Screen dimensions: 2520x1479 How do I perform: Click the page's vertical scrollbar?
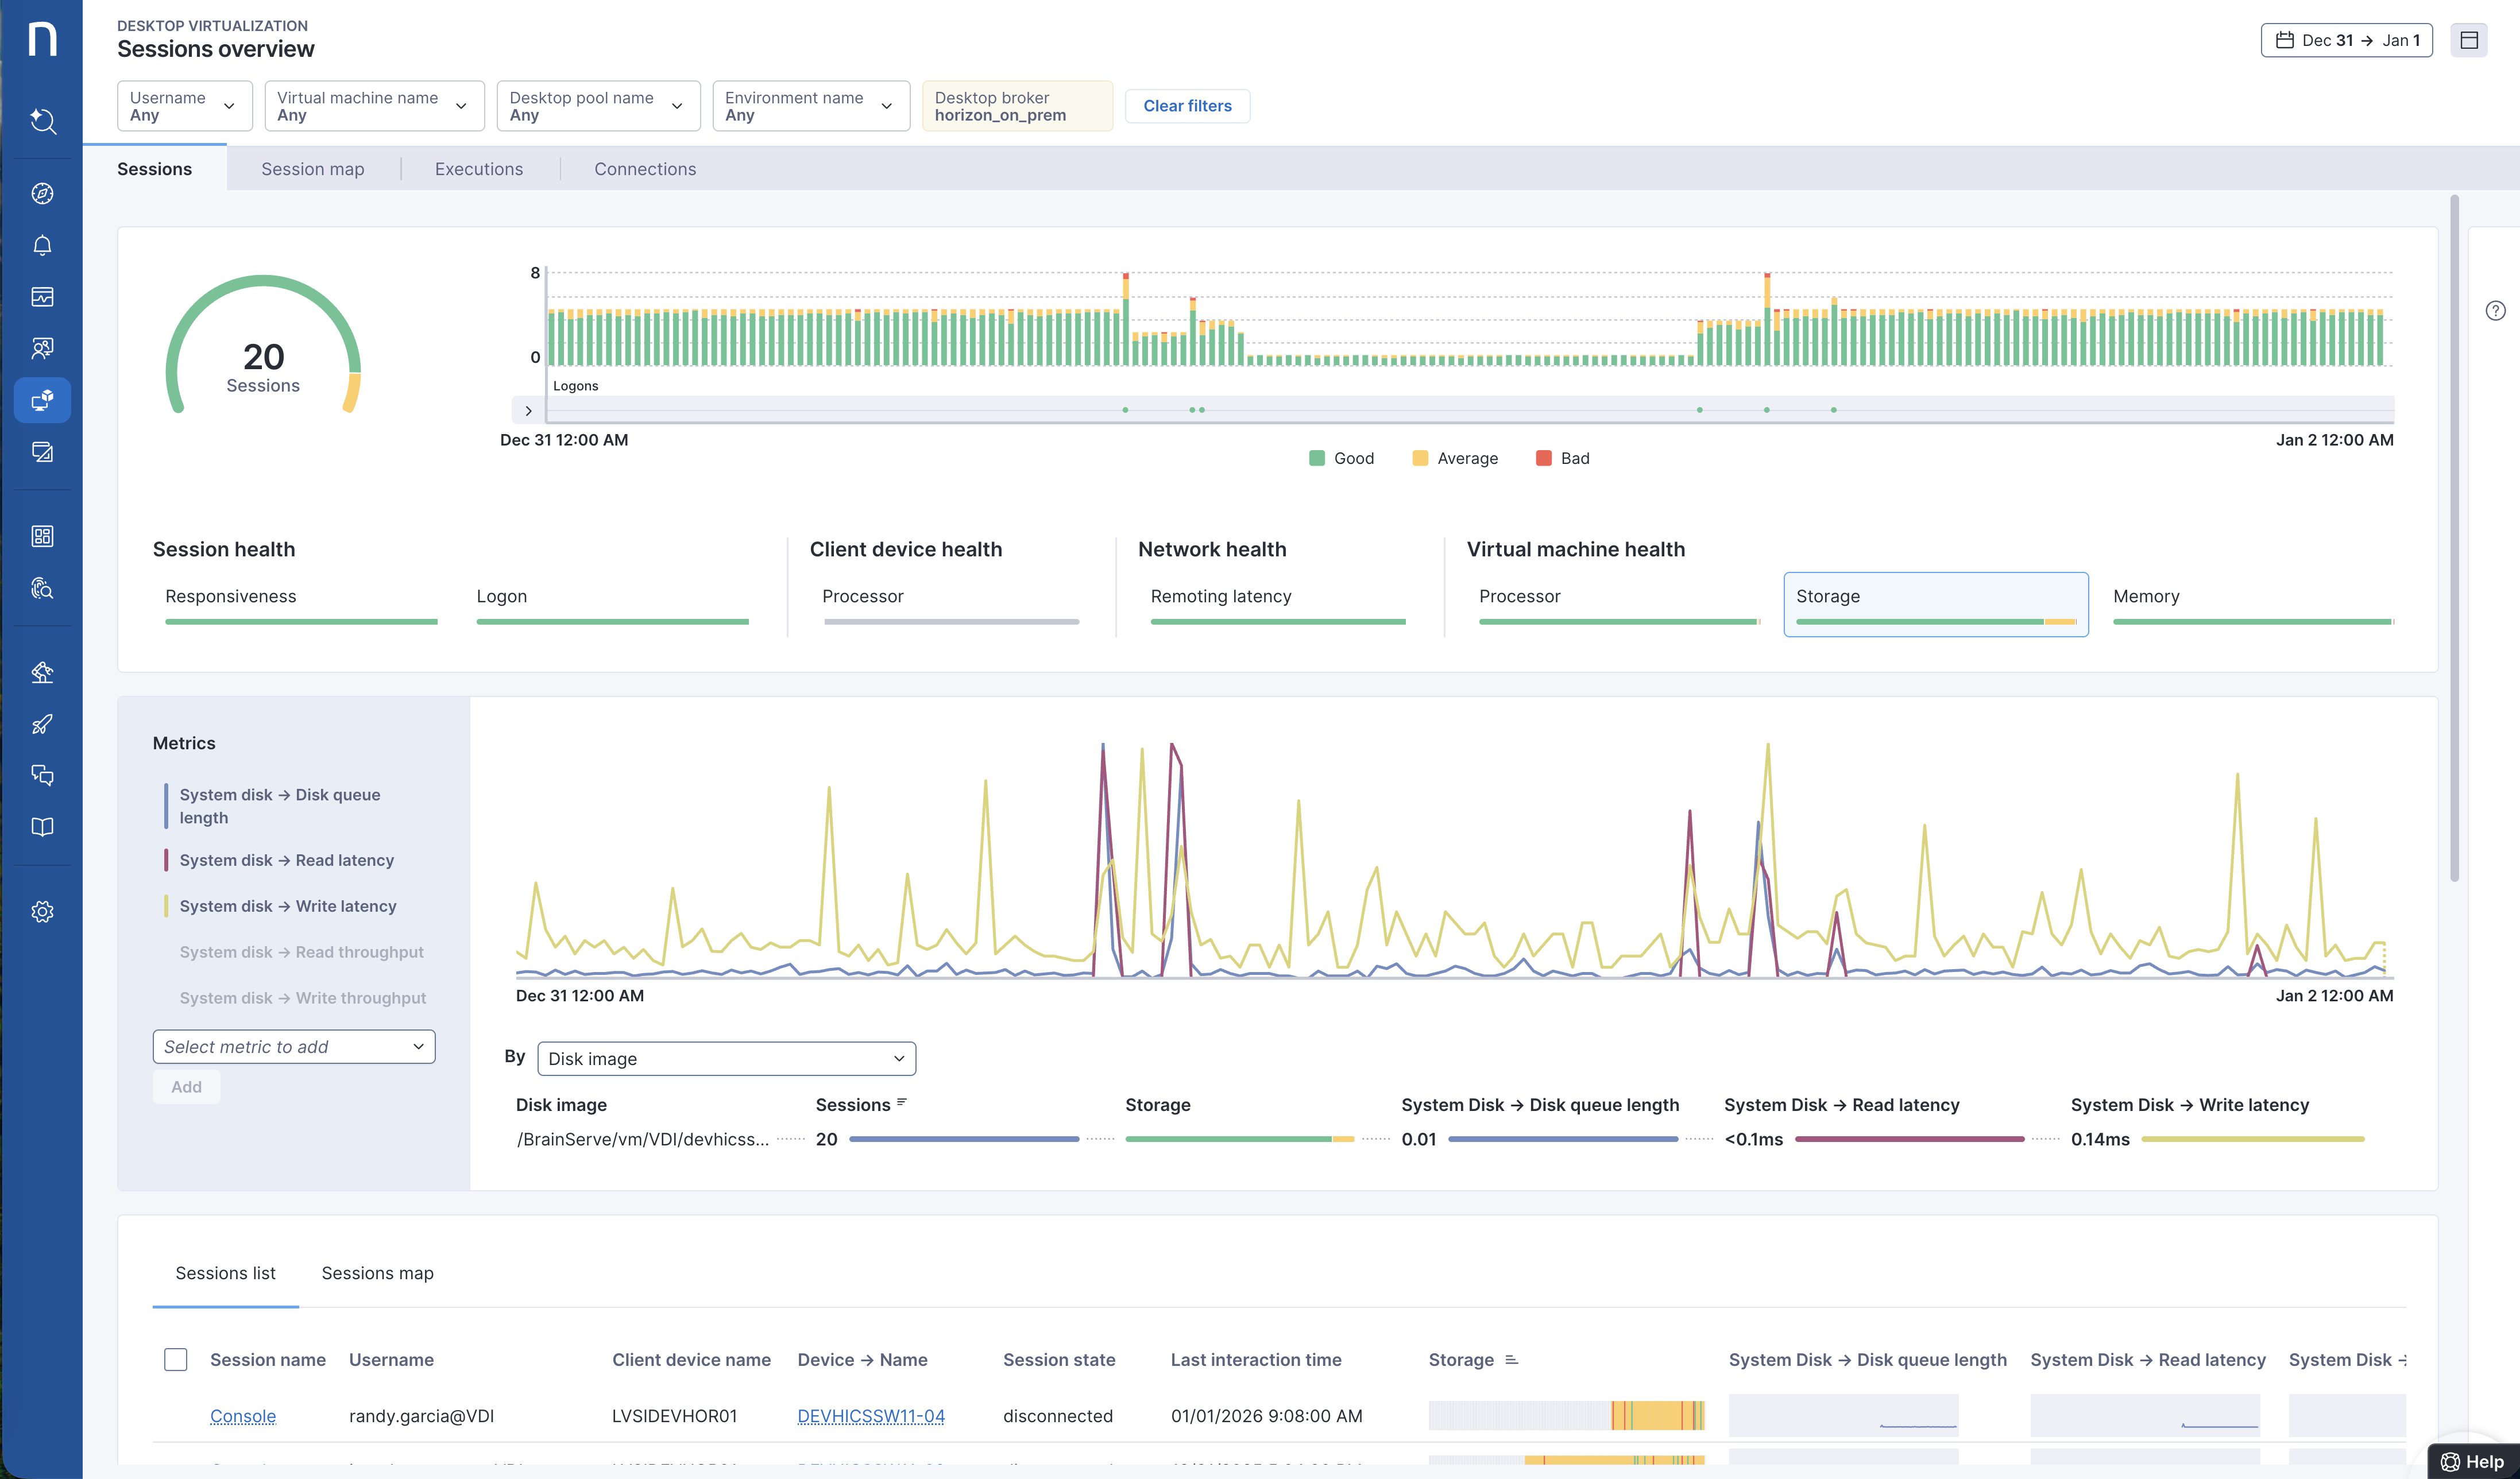[x=2454, y=540]
